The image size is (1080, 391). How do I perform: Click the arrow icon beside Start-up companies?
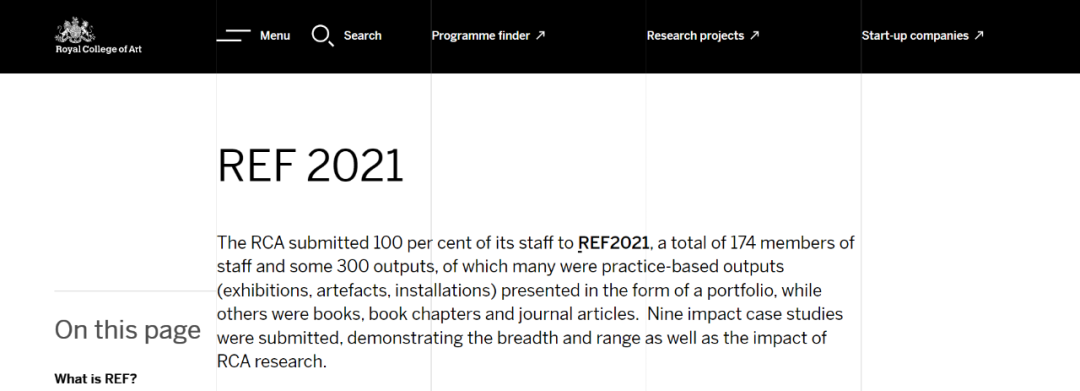click(x=979, y=35)
